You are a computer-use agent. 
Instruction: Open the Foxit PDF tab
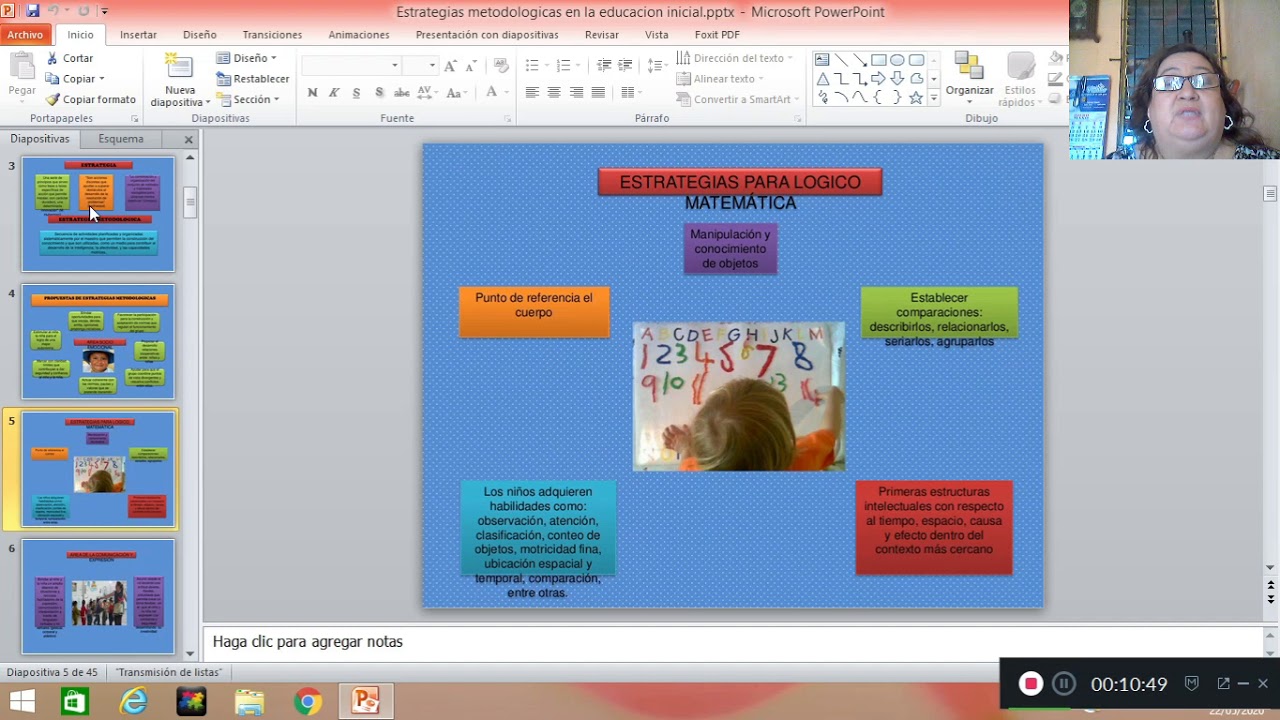pyautogui.click(x=717, y=34)
